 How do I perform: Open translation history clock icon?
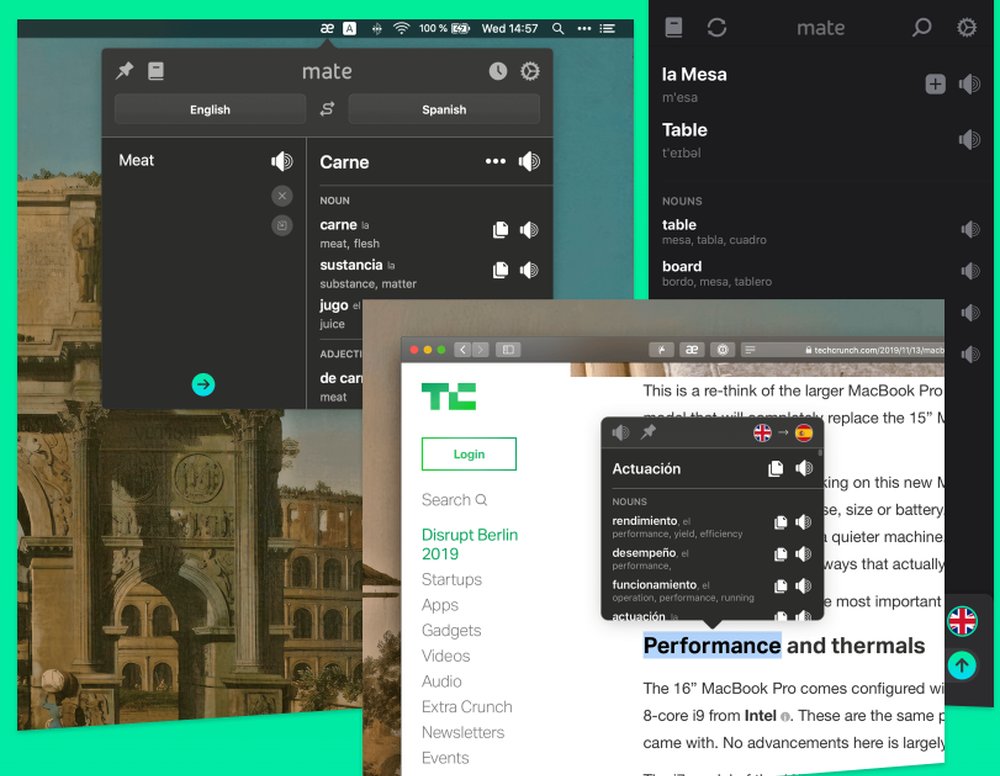[x=497, y=71]
